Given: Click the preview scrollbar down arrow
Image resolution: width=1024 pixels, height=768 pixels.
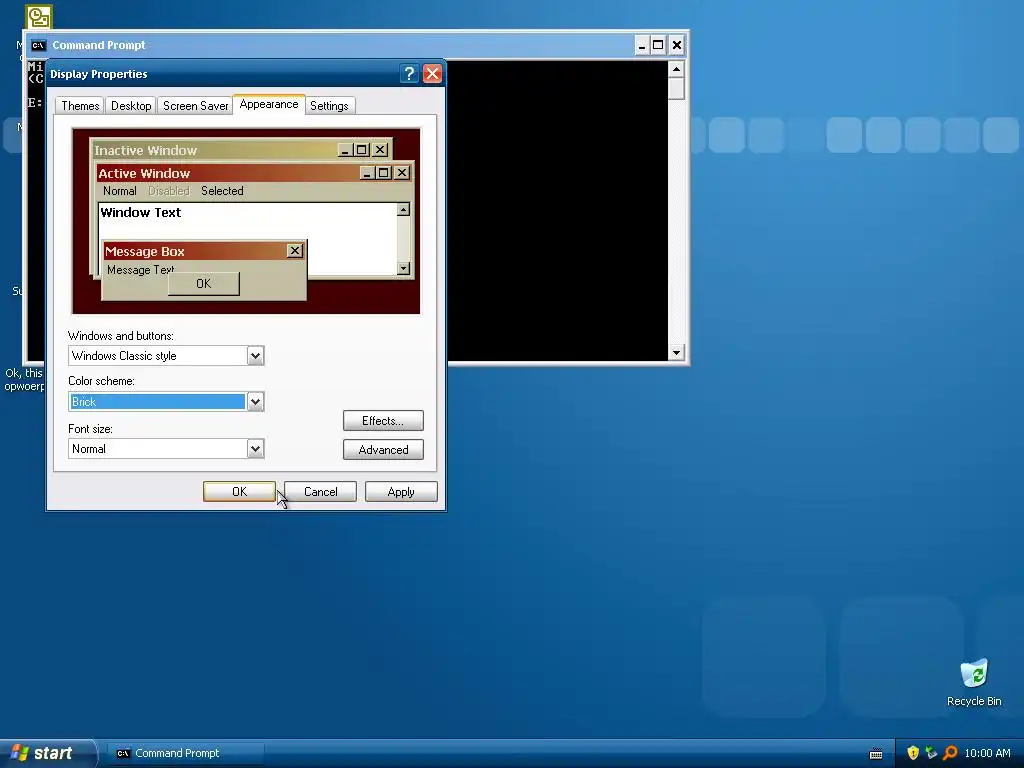Looking at the screenshot, I should point(404,268).
